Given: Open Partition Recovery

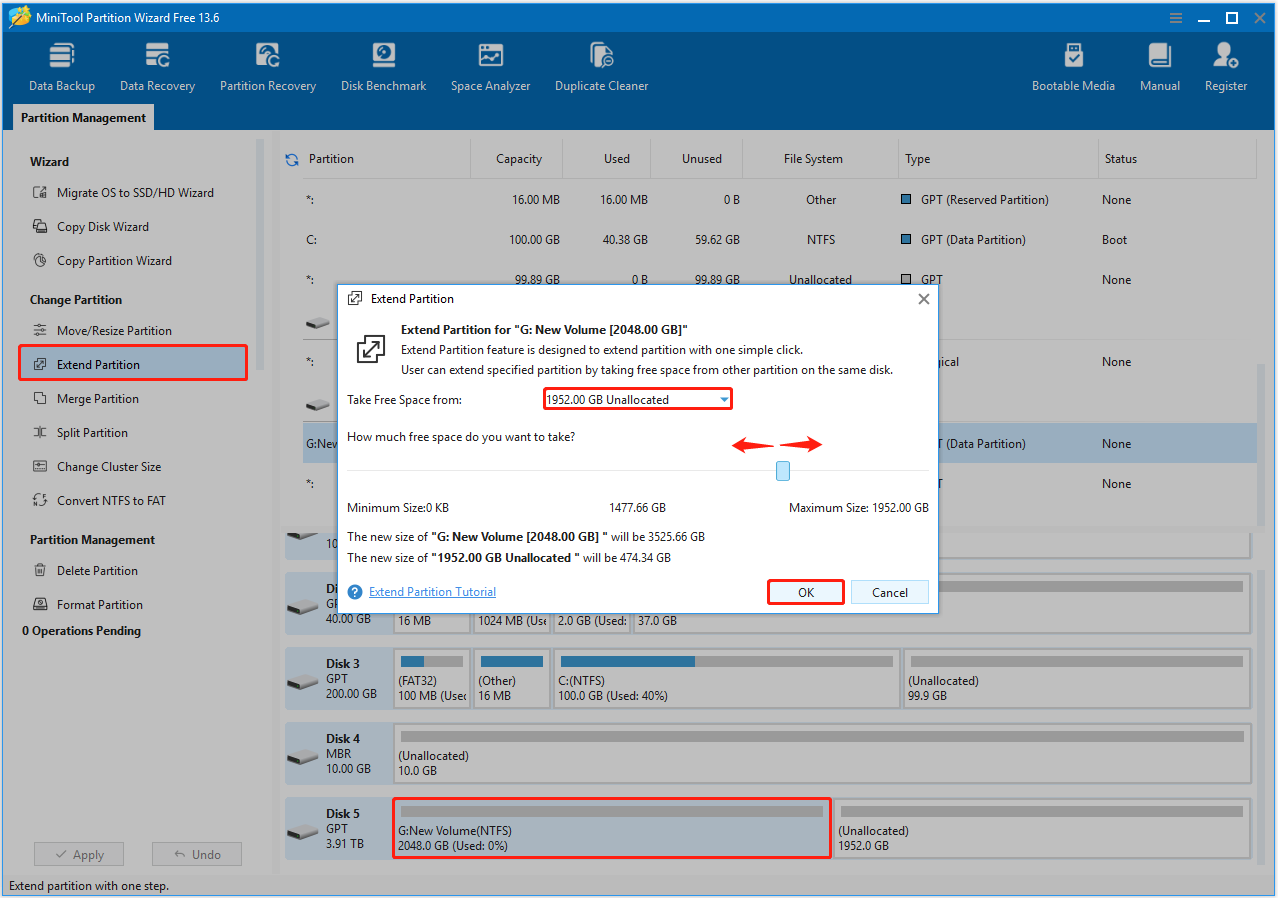Looking at the screenshot, I should (x=267, y=65).
